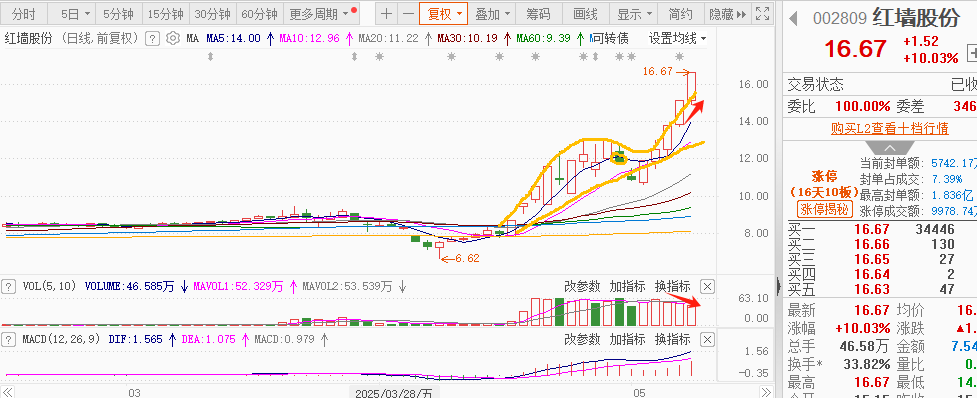
Task: Close the VOL indicator panel
Action: (x=707, y=287)
